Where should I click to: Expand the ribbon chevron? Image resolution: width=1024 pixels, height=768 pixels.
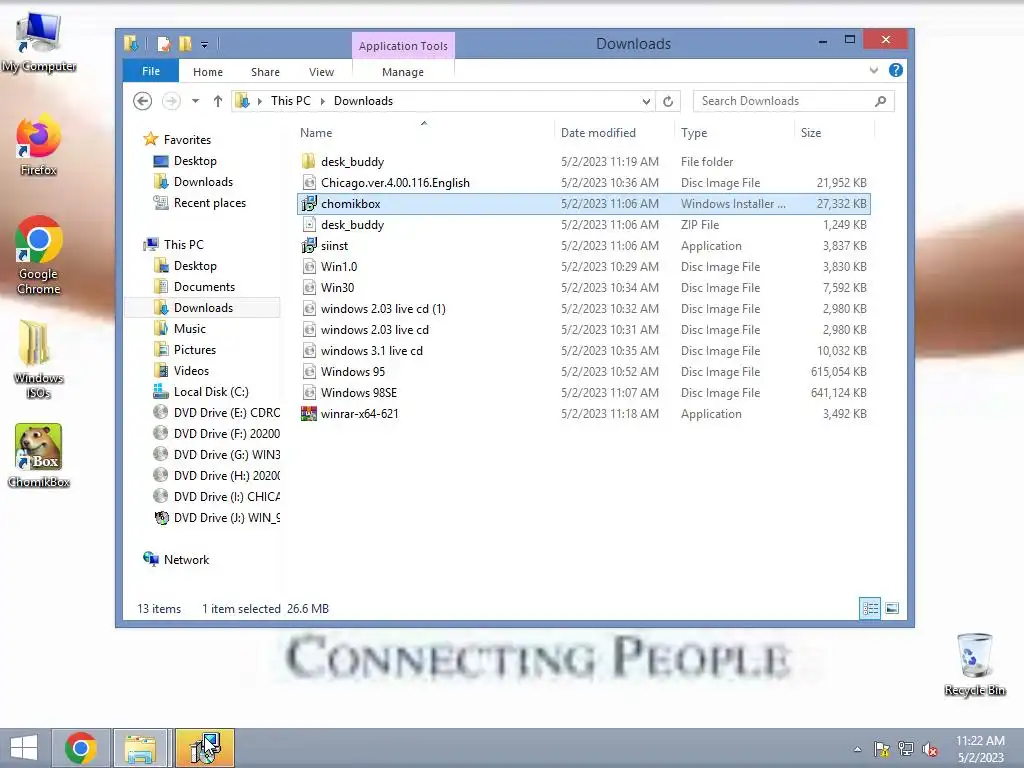point(874,71)
